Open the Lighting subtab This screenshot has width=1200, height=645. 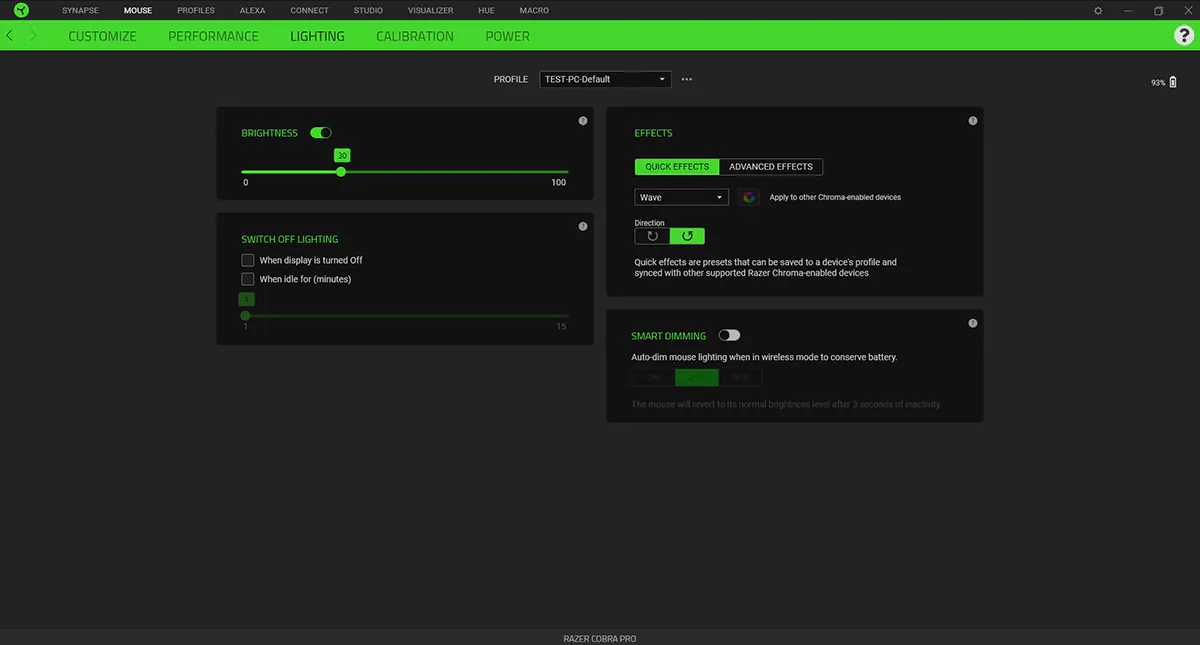pyautogui.click(x=317, y=36)
